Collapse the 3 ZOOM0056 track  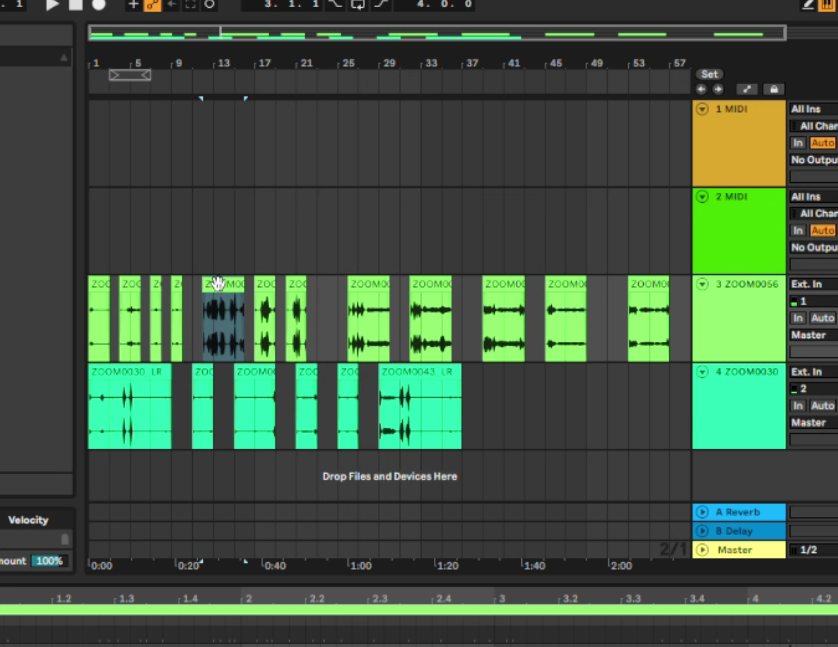pyautogui.click(x=702, y=284)
